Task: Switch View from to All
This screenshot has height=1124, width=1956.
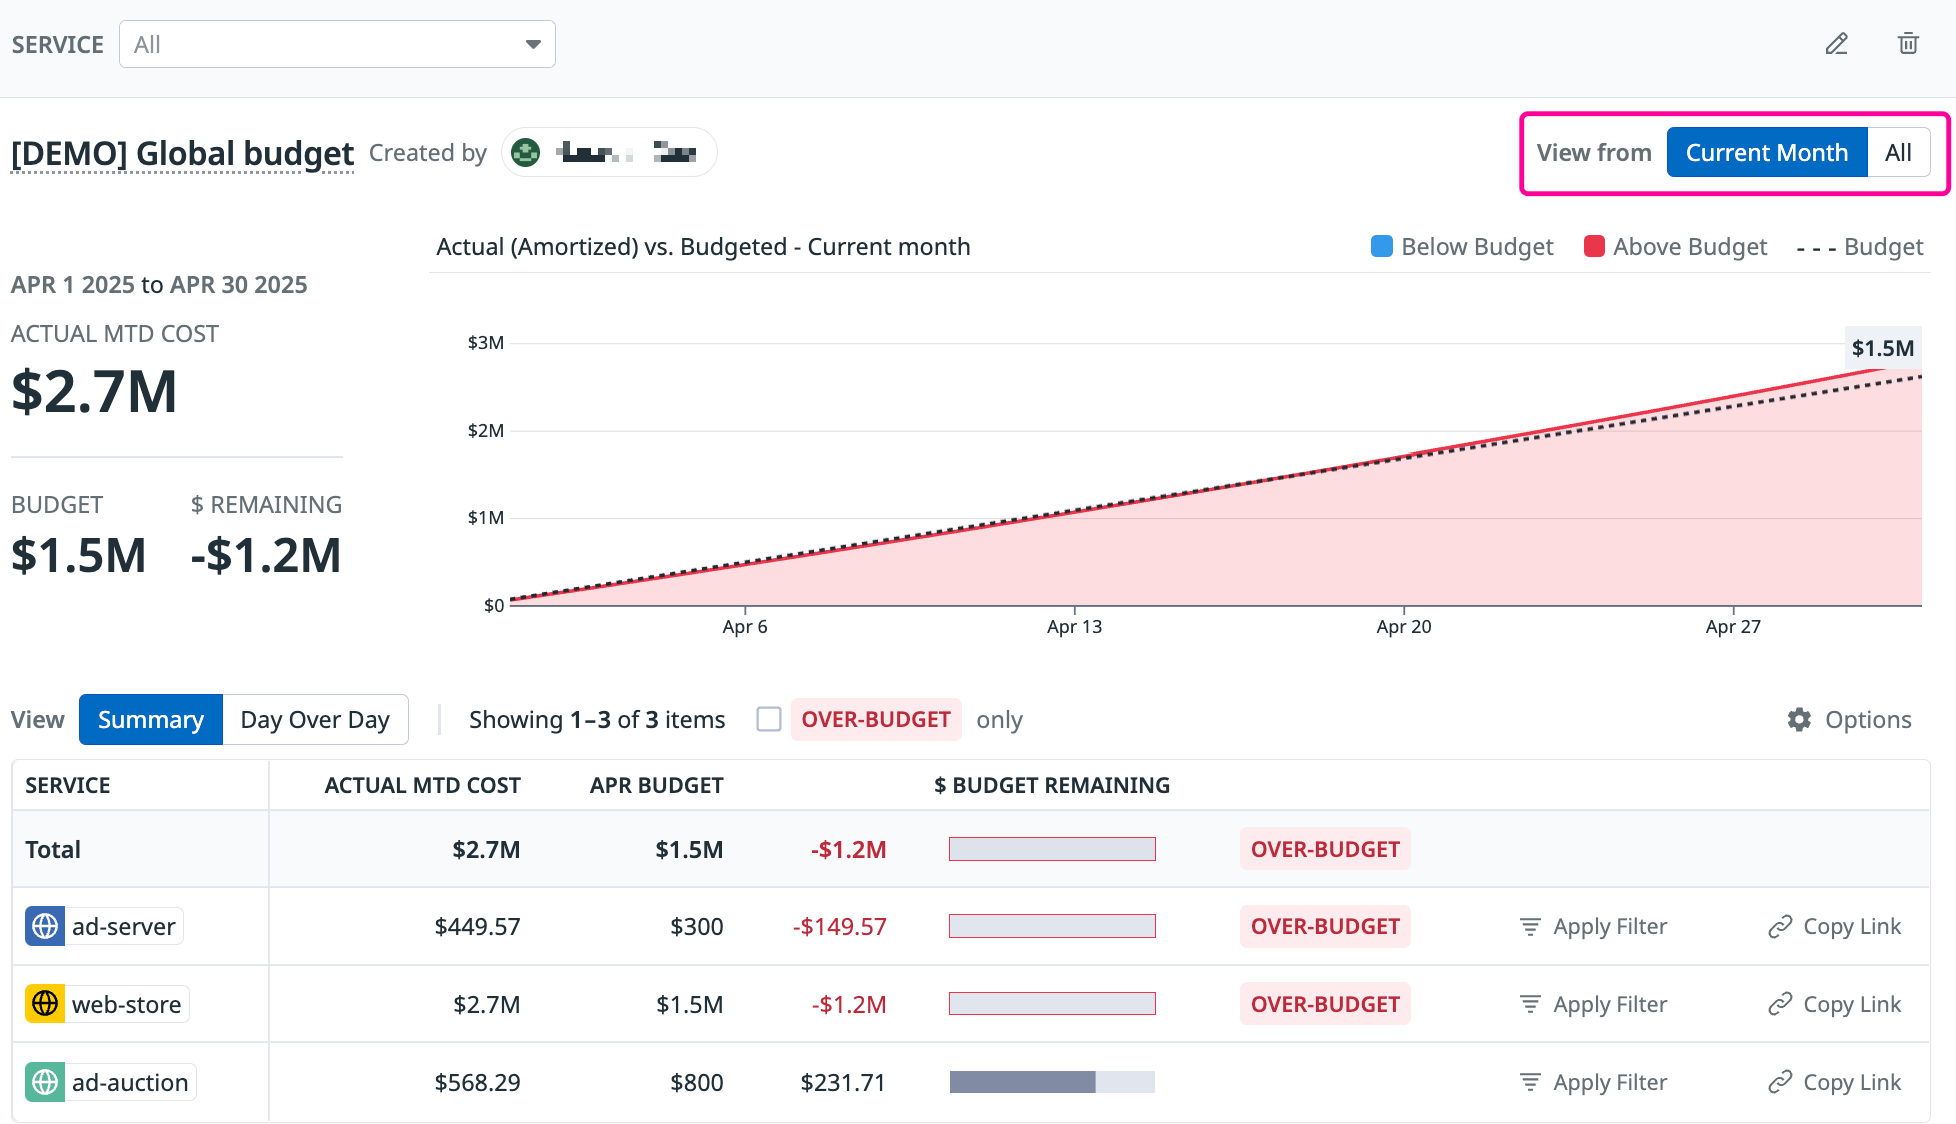Action: [x=1897, y=153]
